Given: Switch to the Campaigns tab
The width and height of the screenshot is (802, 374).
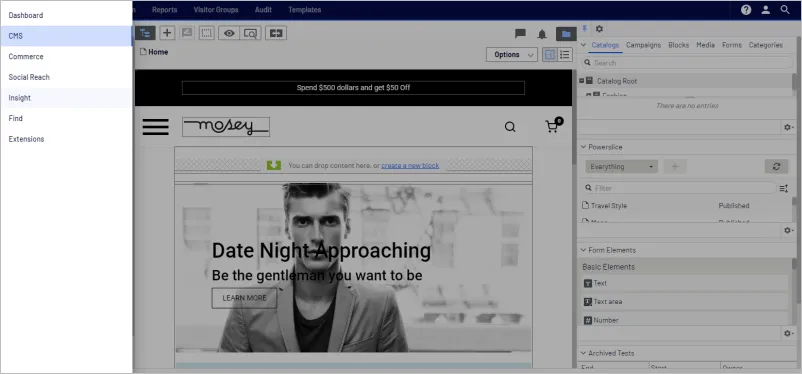Looking at the screenshot, I should click(x=643, y=45).
